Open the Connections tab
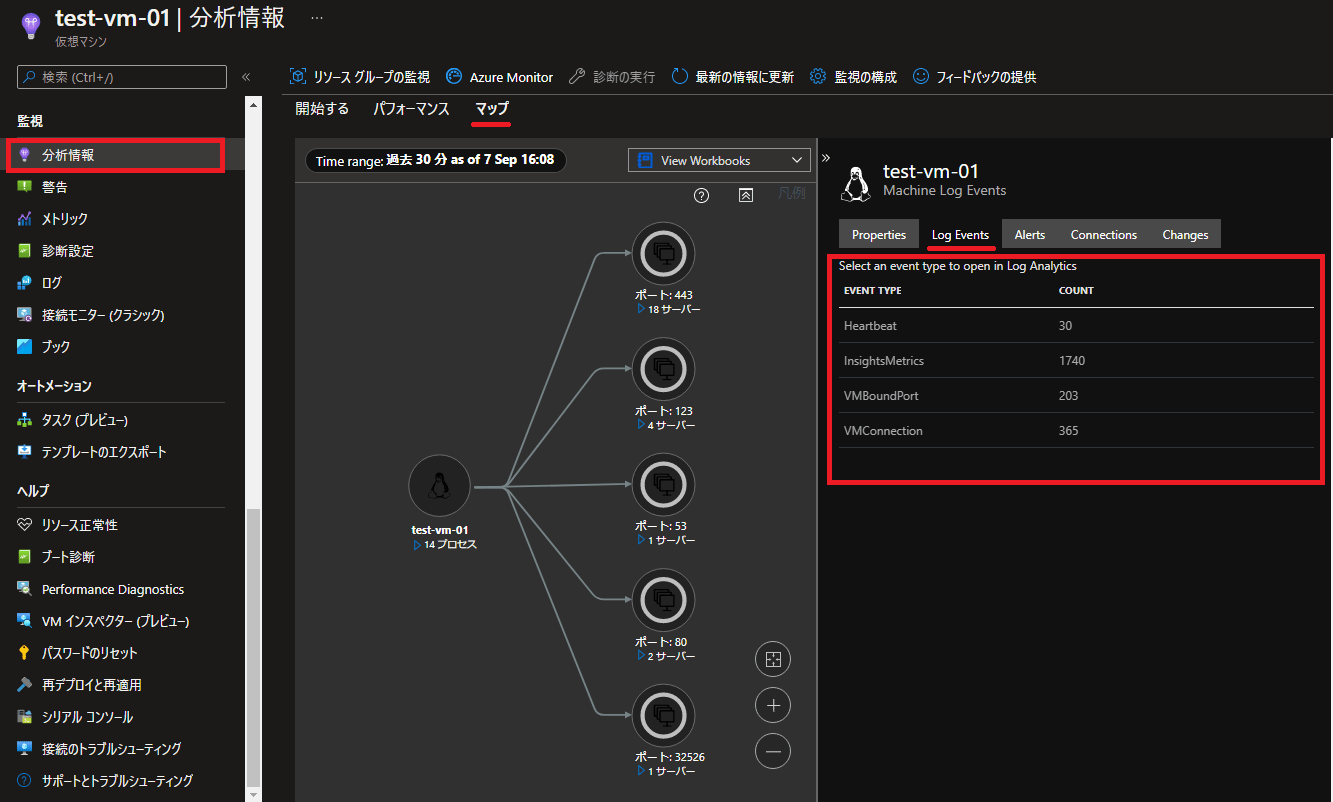Screen dimensions: 1333x802 click(1104, 234)
